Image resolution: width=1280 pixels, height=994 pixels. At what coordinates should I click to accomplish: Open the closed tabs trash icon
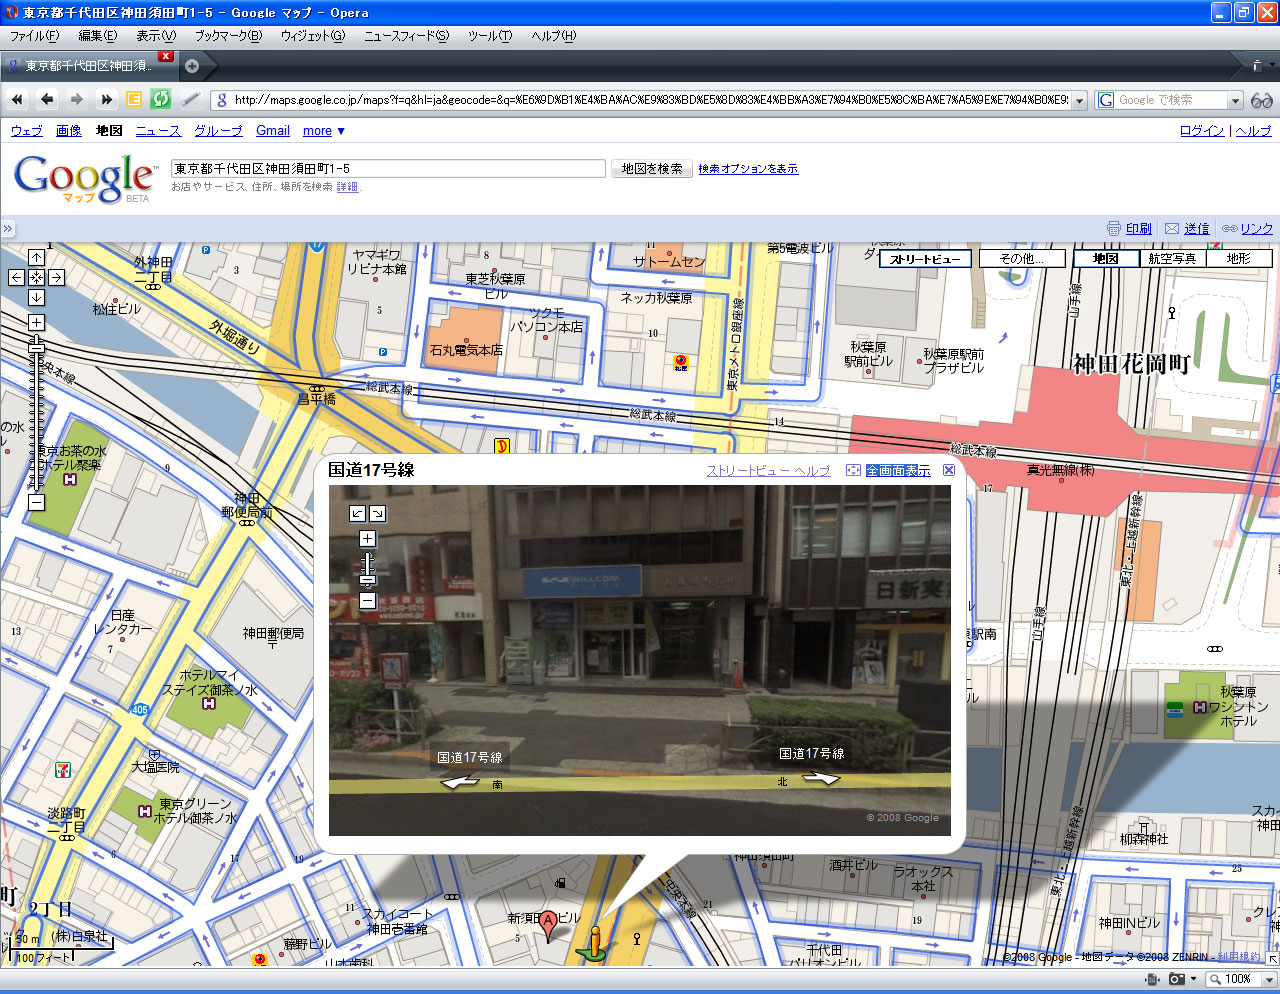tap(1257, 66)
